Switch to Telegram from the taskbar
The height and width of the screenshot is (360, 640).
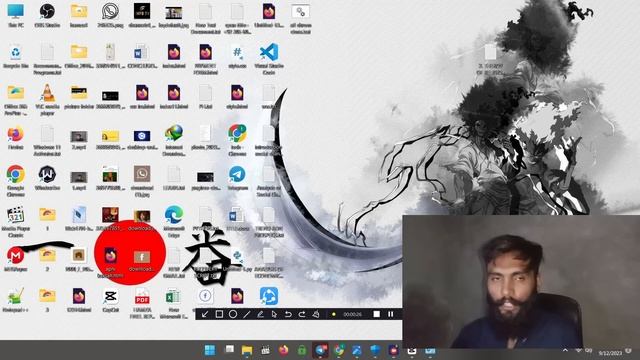coord(320,350)
